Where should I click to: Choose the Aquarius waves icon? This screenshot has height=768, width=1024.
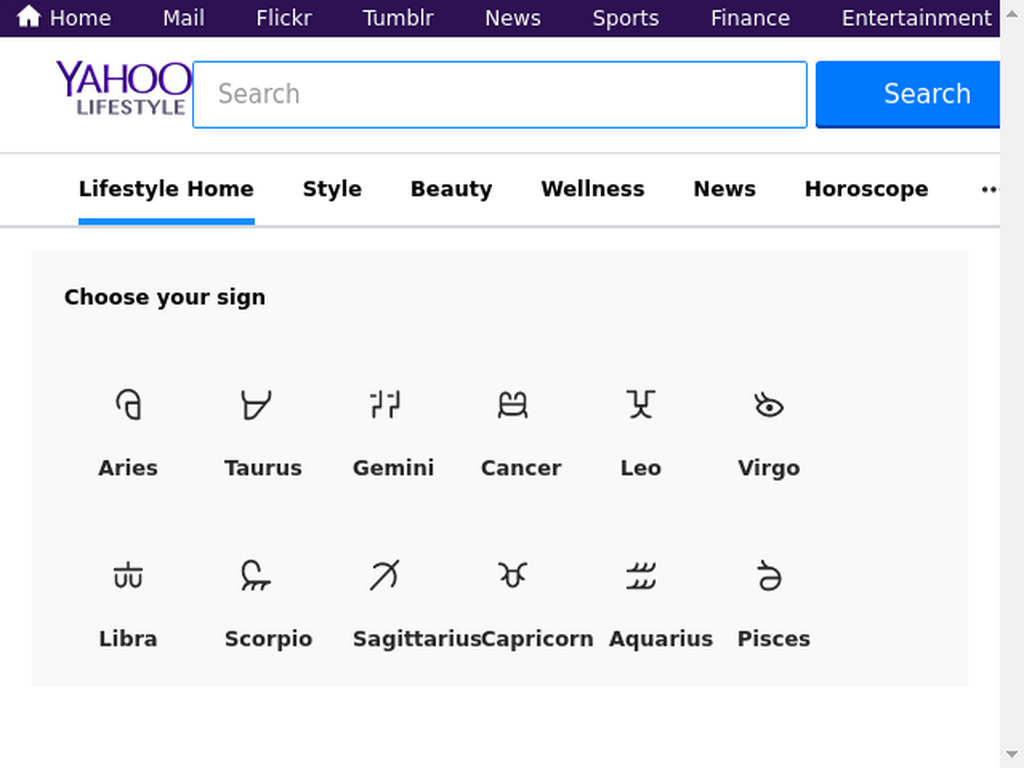[x=641, y=575]
